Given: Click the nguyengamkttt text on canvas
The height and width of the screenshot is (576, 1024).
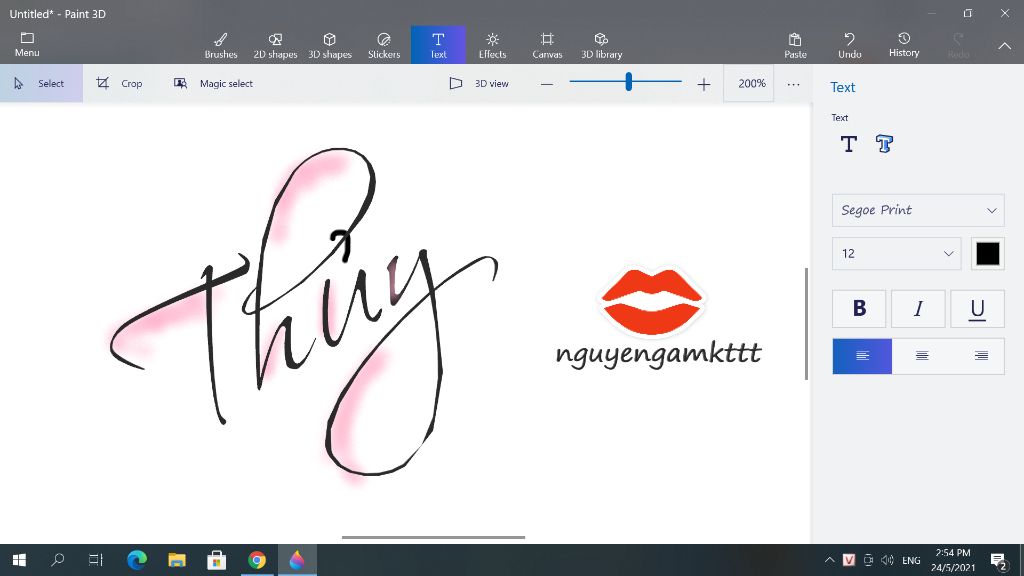Looking at the screenshot, I should click(658, 354).
